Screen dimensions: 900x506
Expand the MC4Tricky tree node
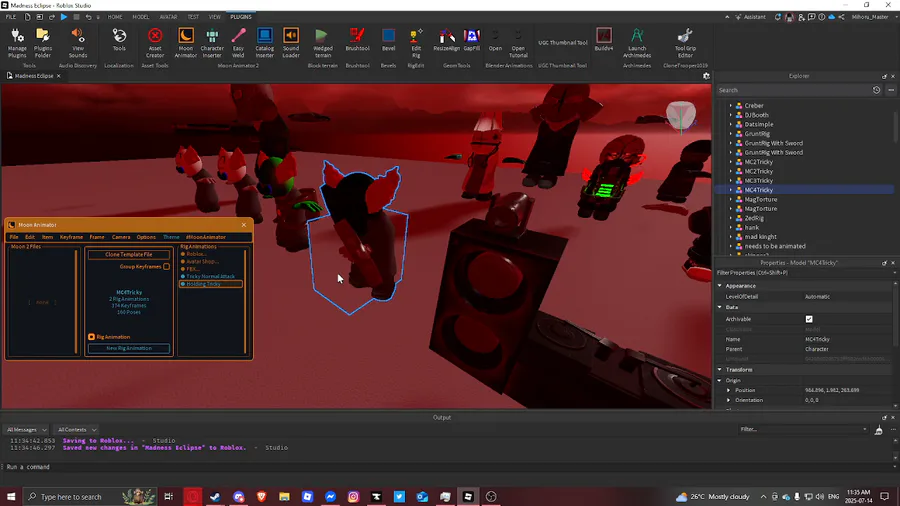pos(731,190)
